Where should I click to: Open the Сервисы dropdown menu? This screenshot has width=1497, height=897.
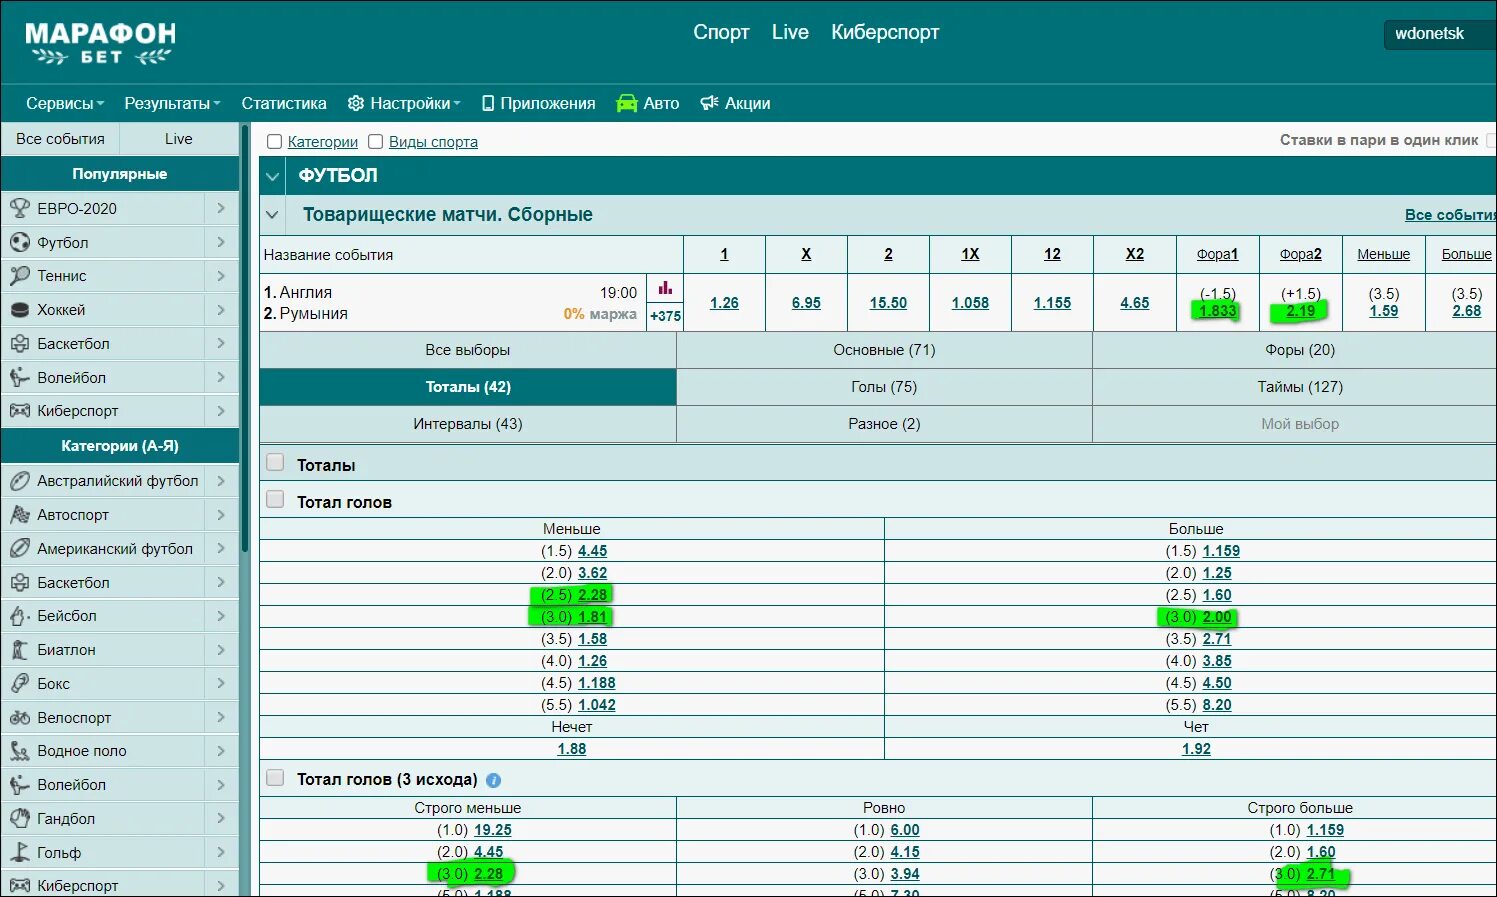[x=65, y=103]
